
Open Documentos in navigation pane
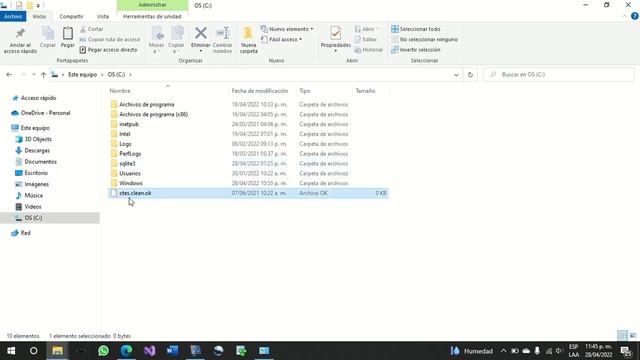(40, 162)
